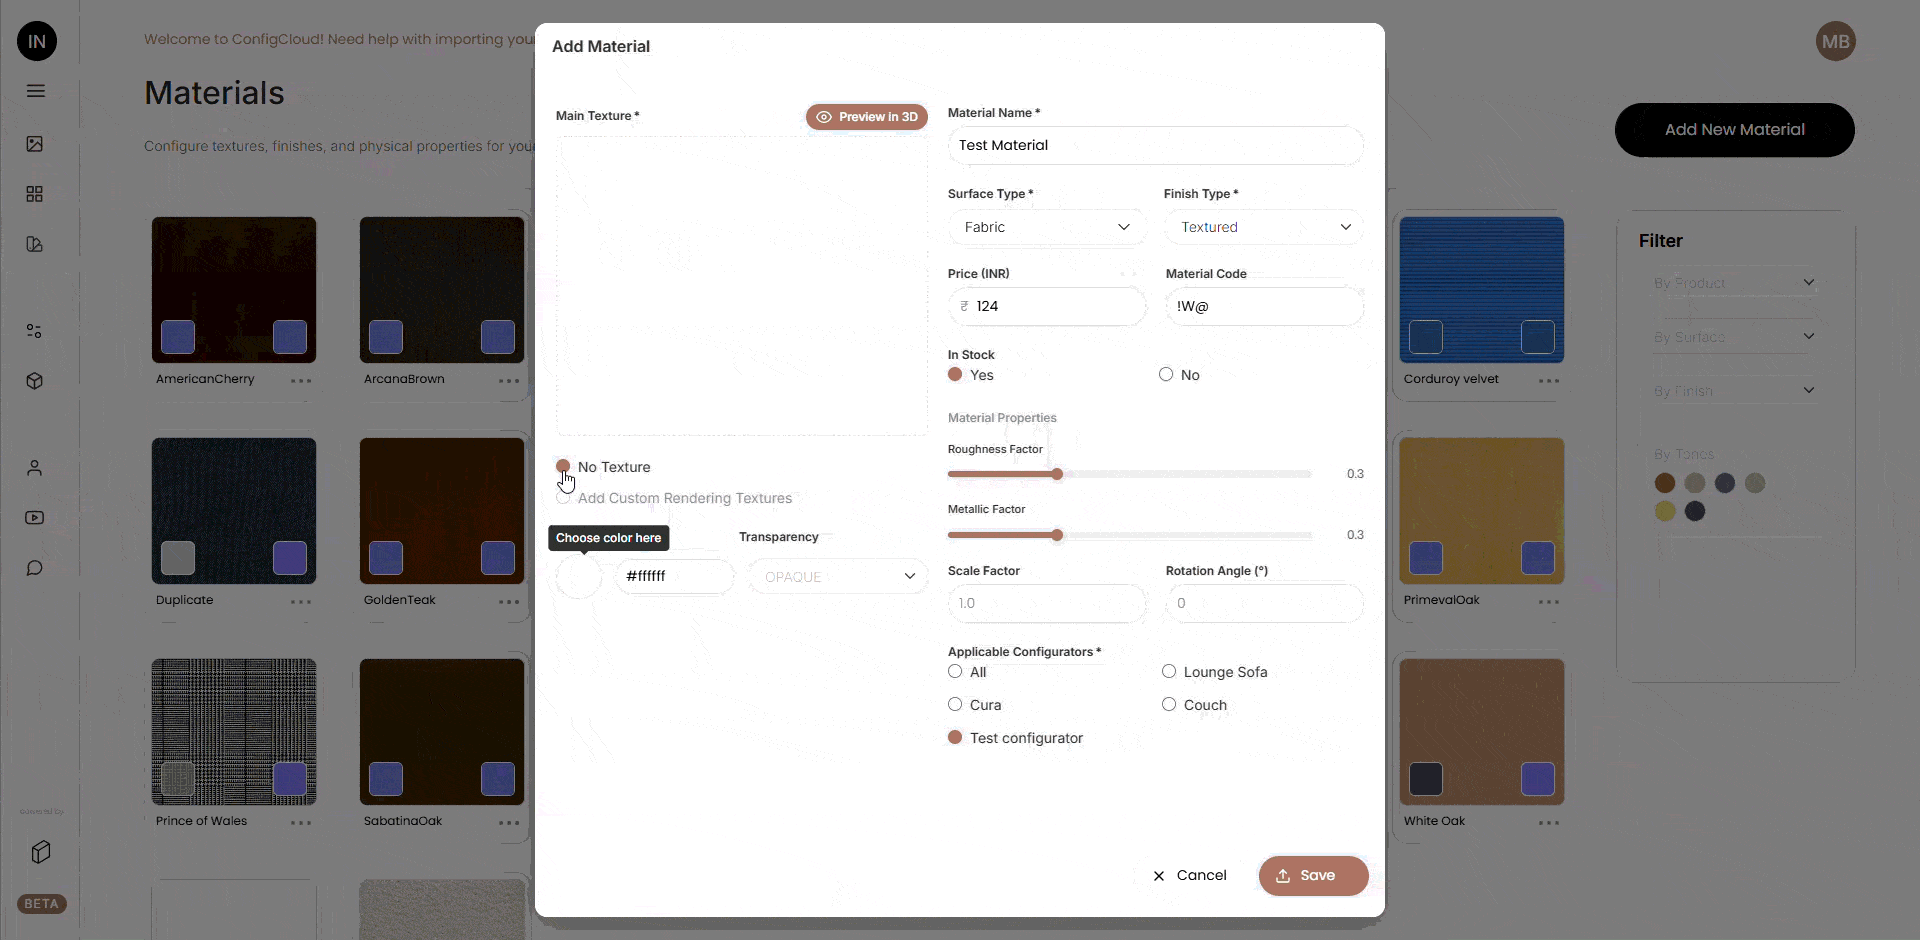The width and height of the screenshot is (1920, 940).
Task: Click the Material Name input field
Action: pyautogui.click(x=1156, y=145)
